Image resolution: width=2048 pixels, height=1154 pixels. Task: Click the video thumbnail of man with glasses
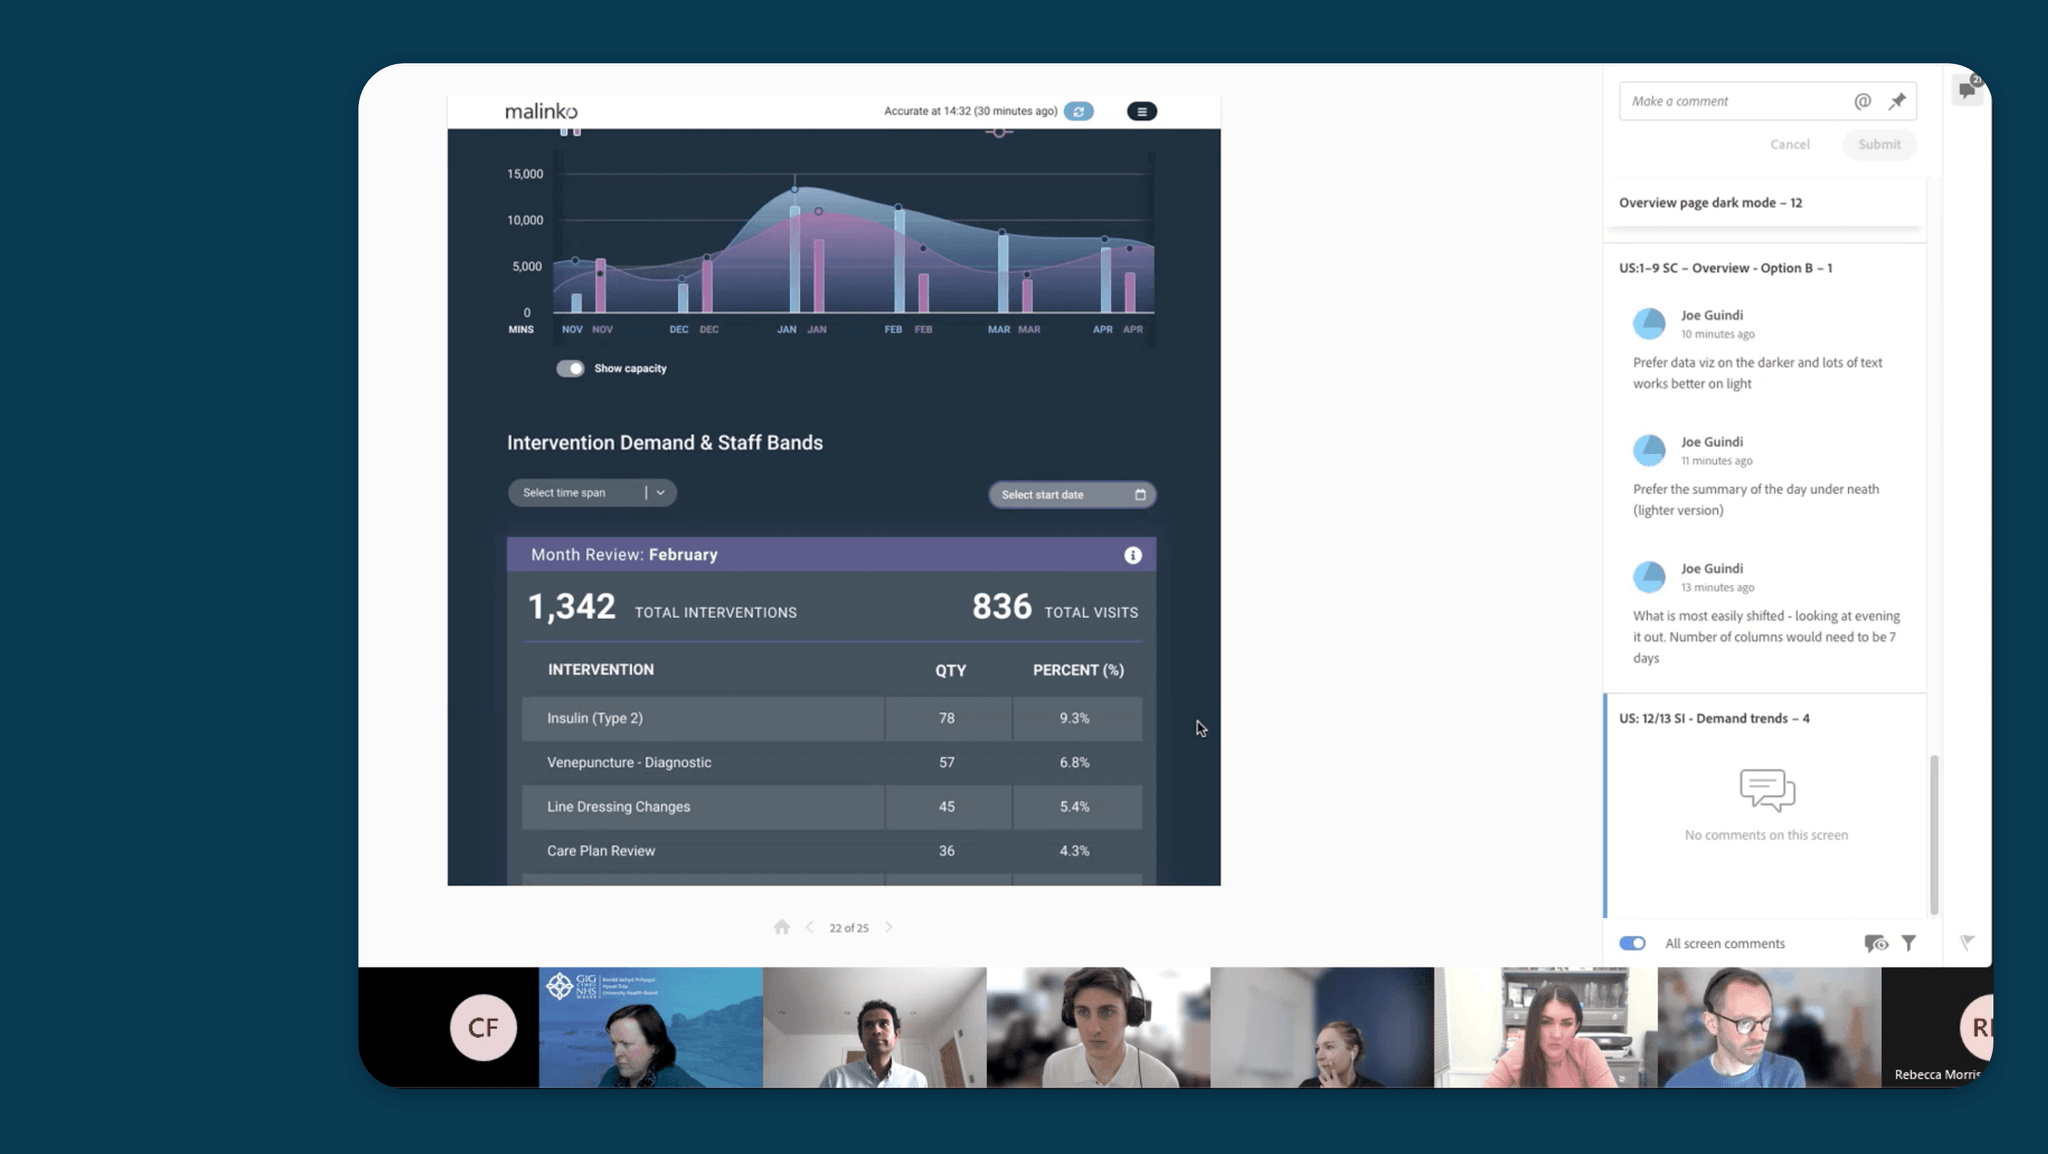click(x=1769, y=1027)
